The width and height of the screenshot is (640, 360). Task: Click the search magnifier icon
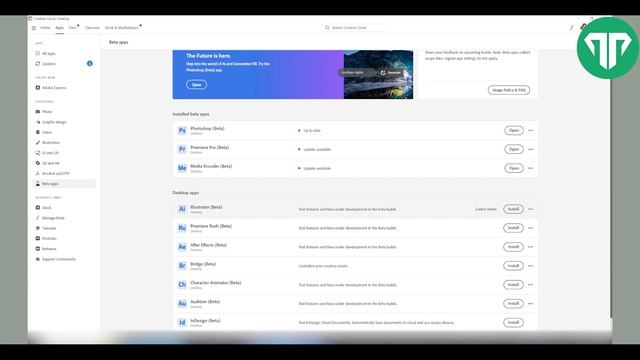tap(327, 28)
